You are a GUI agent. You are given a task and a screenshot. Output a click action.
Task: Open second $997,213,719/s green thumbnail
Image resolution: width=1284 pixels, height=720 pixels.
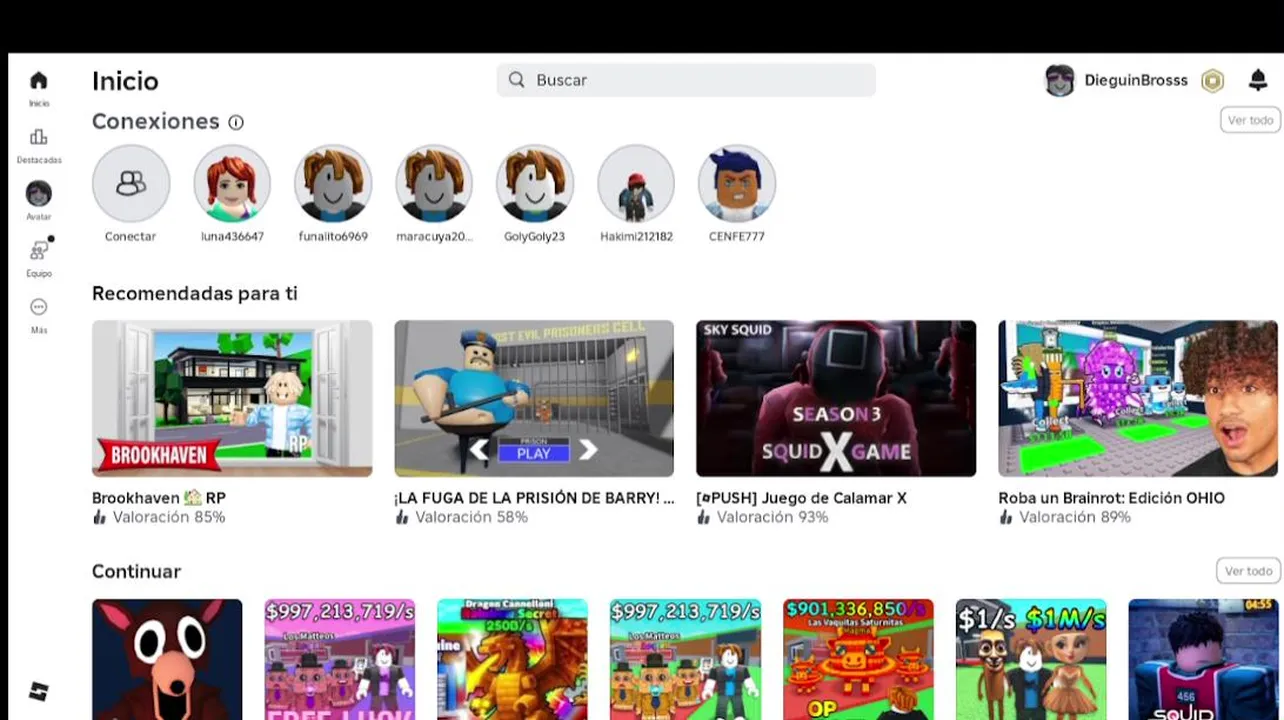(x=685, y=659)
